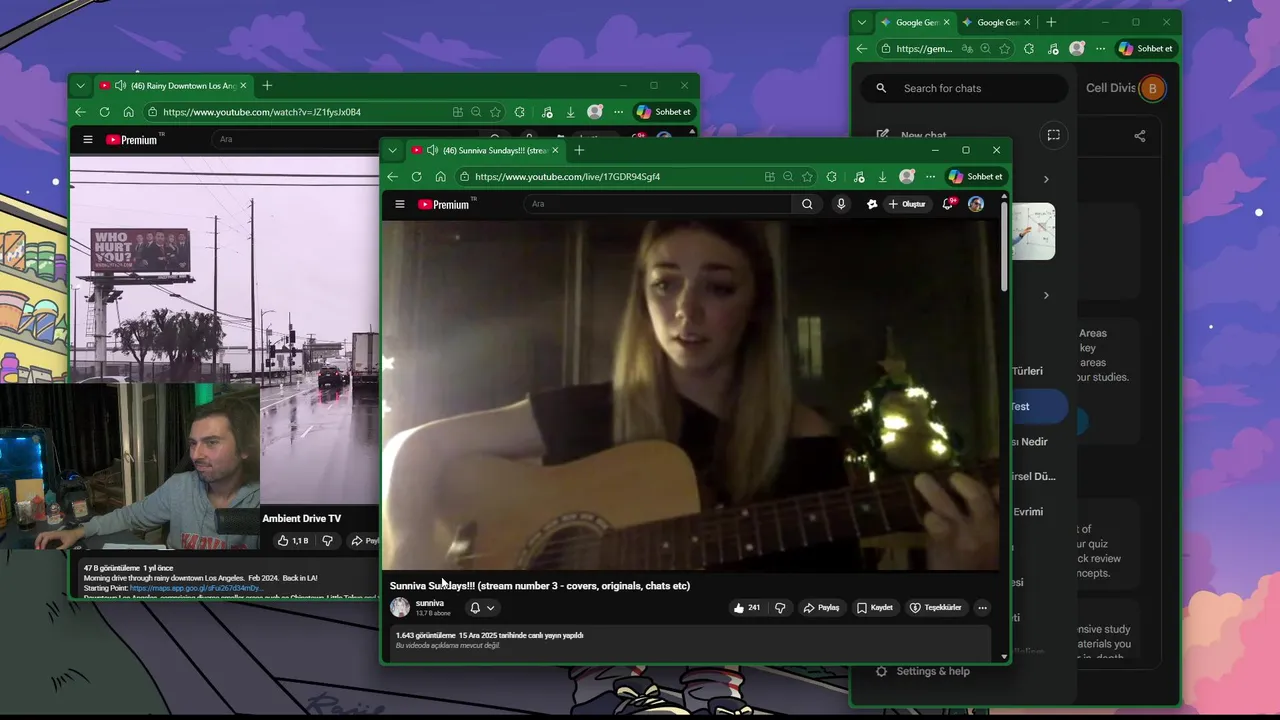Open sunniva channel name link

[430, 603]
